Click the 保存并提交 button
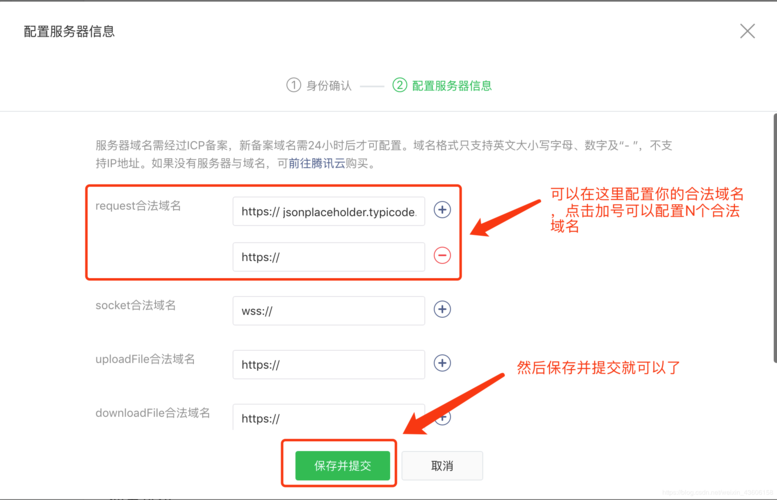Viewport: 777px width, 500px height. coord(342,466)
